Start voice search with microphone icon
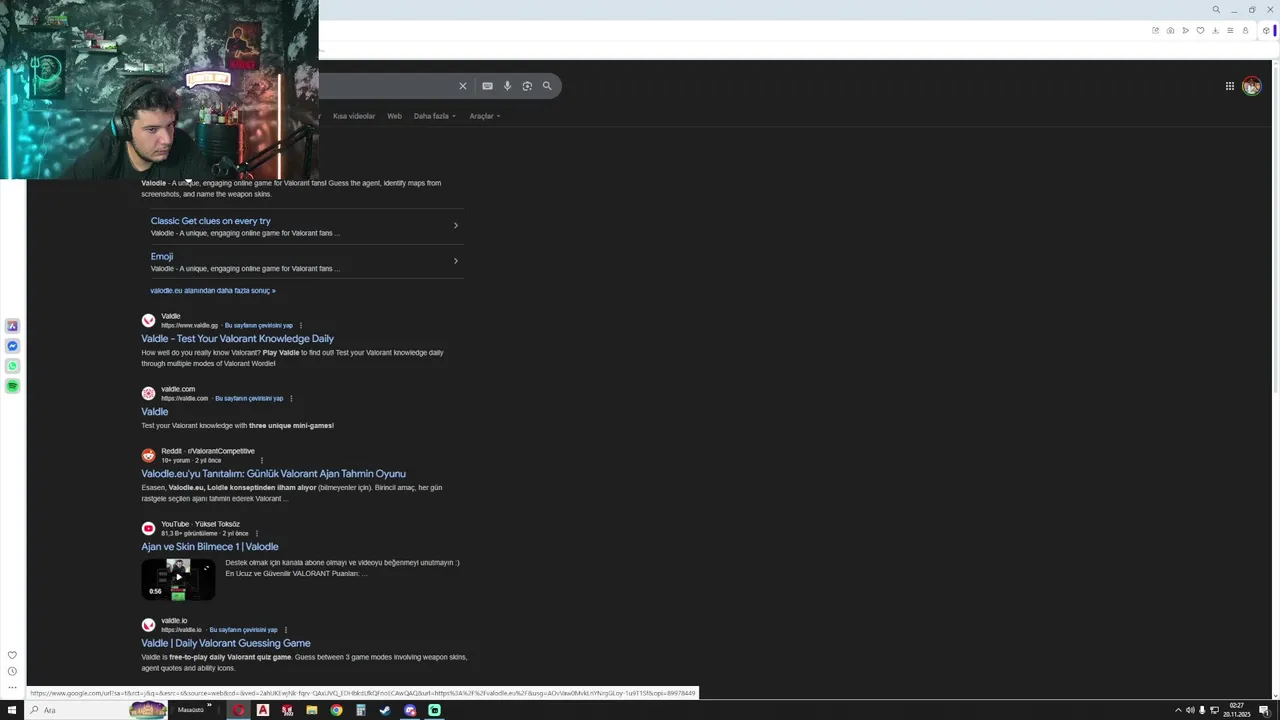The image size is (1280, 720). tap(507, 86)
